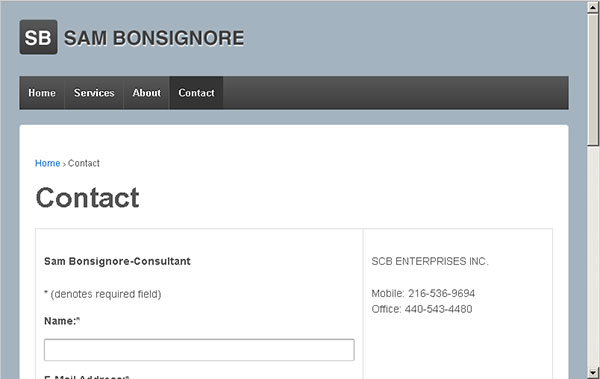
Task: Click the office number 440-543-4480
Action: [438, 309]
